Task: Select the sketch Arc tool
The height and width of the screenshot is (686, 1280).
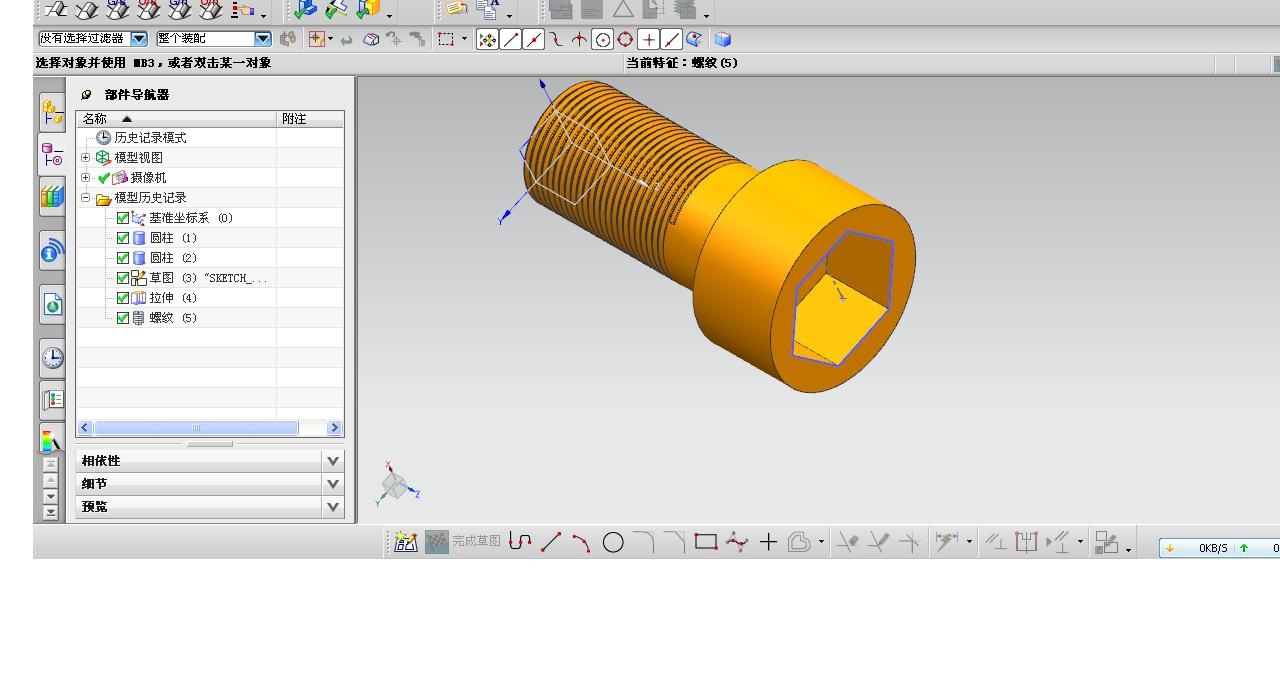Action: tap(581, 542)
